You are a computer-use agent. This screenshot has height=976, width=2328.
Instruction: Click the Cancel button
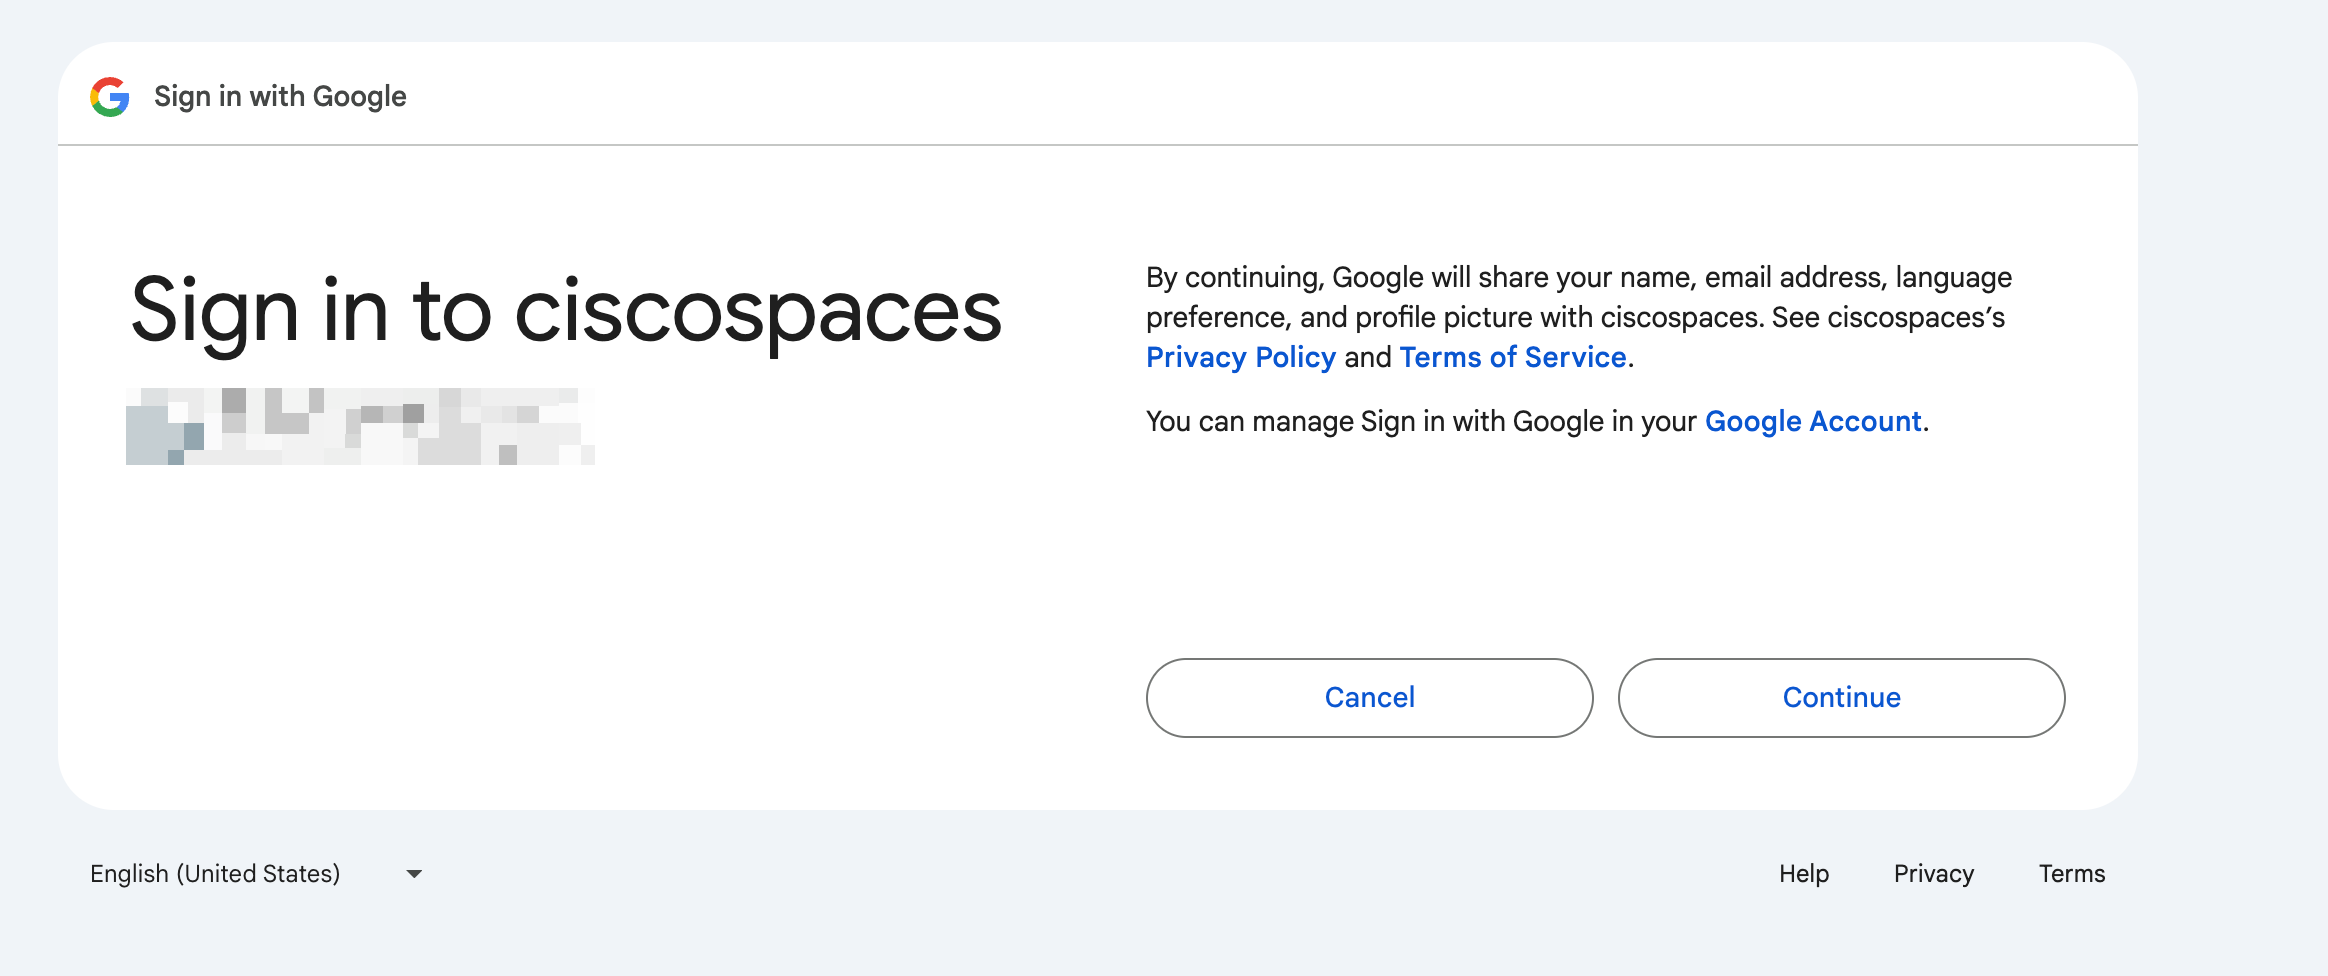(1369, 697)
